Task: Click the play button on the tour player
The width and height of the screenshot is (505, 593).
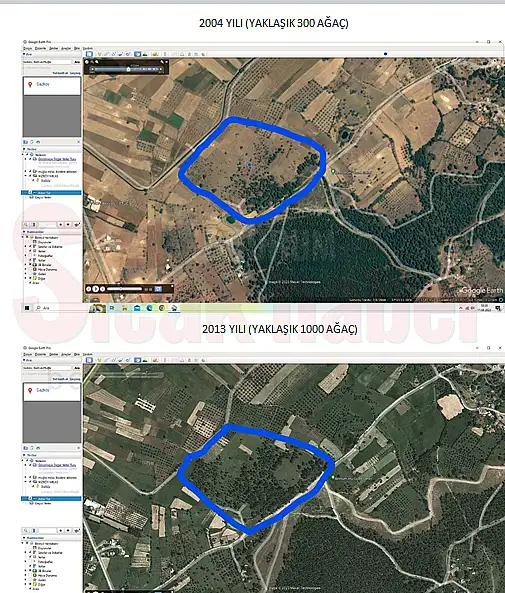Action: [96, 289]
